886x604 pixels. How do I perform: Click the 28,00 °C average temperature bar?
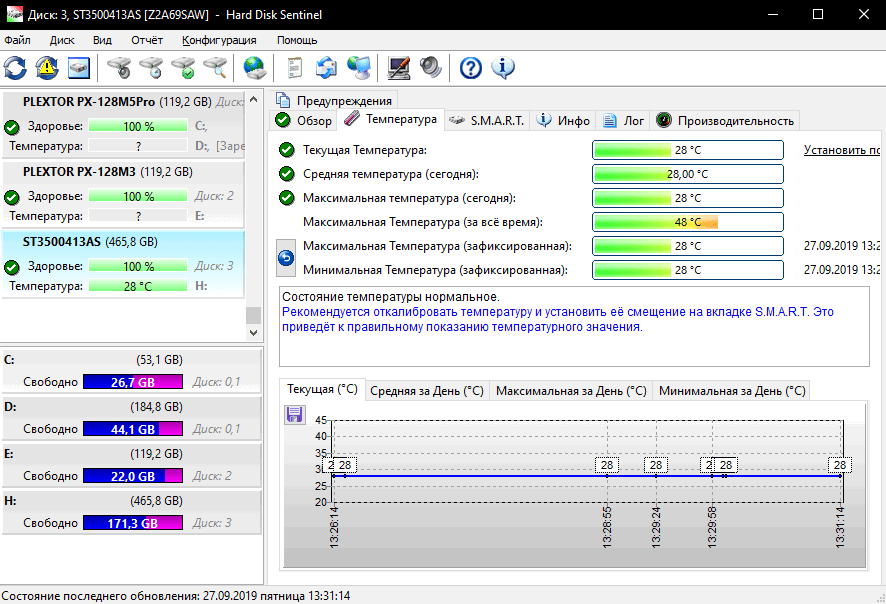[x=688, y=174]
